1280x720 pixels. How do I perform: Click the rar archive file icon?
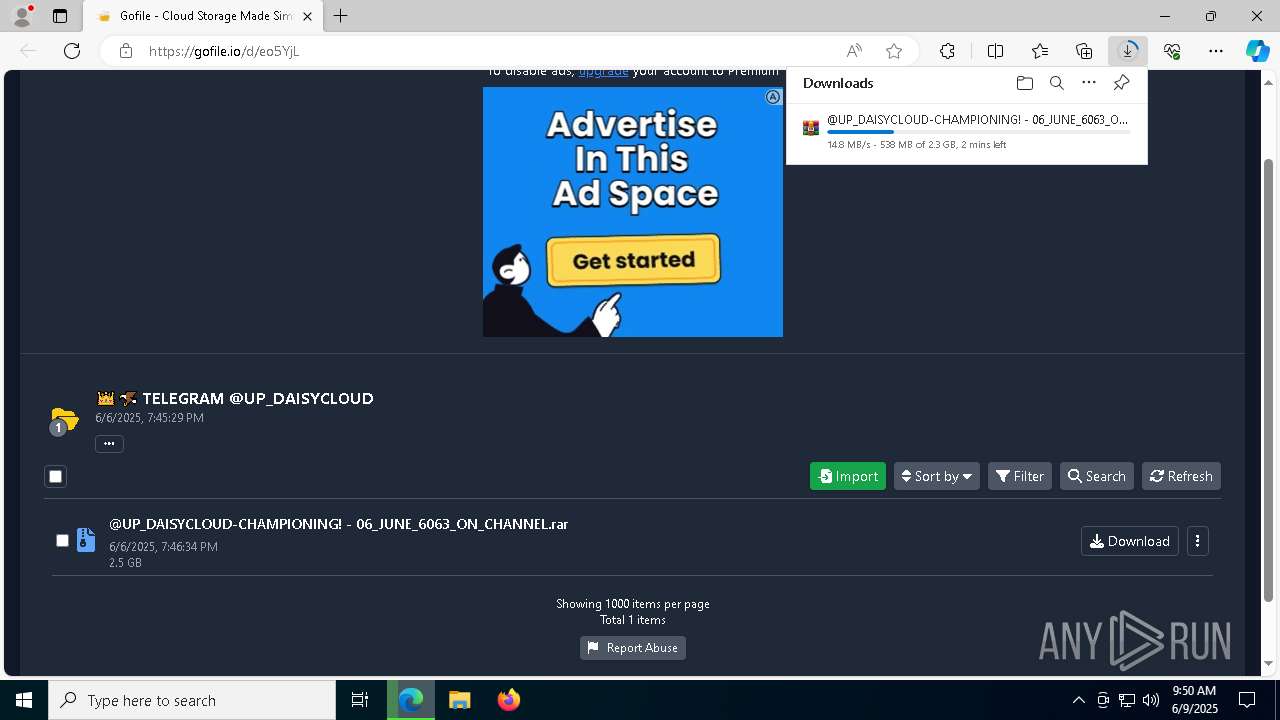[x=86, y=540]
